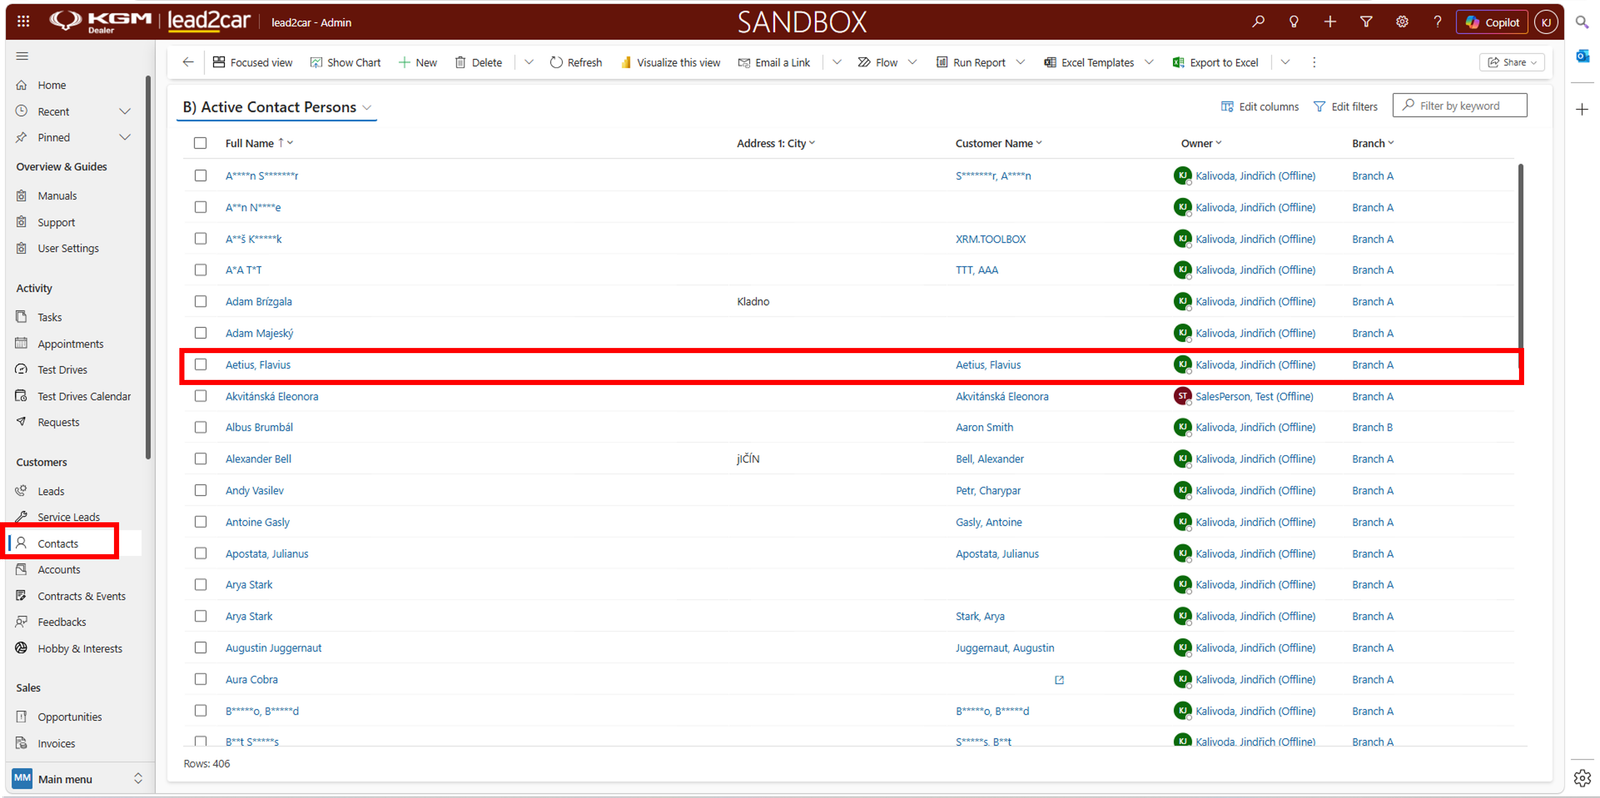Open advanced find funnel icon
The image size is (1600, 798).
[x=1366, y=21]
